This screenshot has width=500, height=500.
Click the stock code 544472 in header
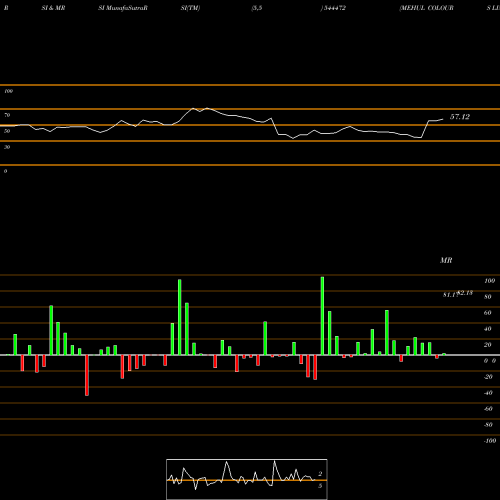pyautogui.click(x=334, y=8)
